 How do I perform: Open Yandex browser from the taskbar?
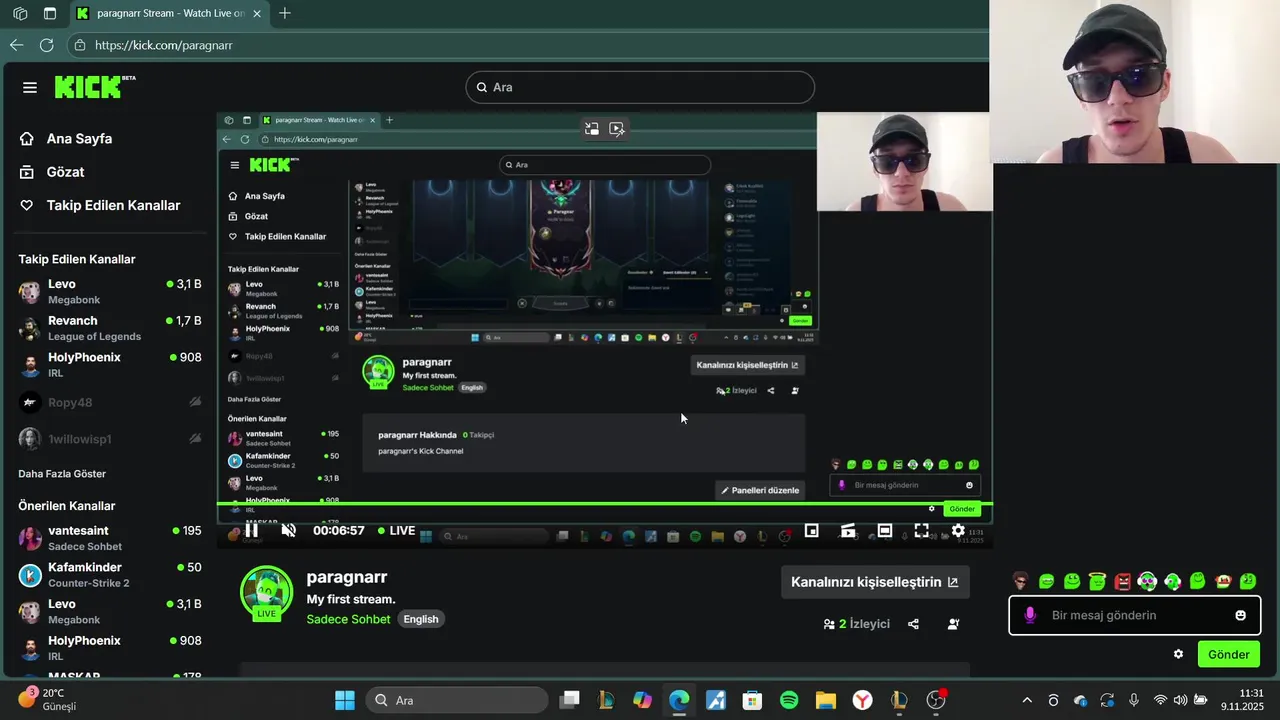862,700
